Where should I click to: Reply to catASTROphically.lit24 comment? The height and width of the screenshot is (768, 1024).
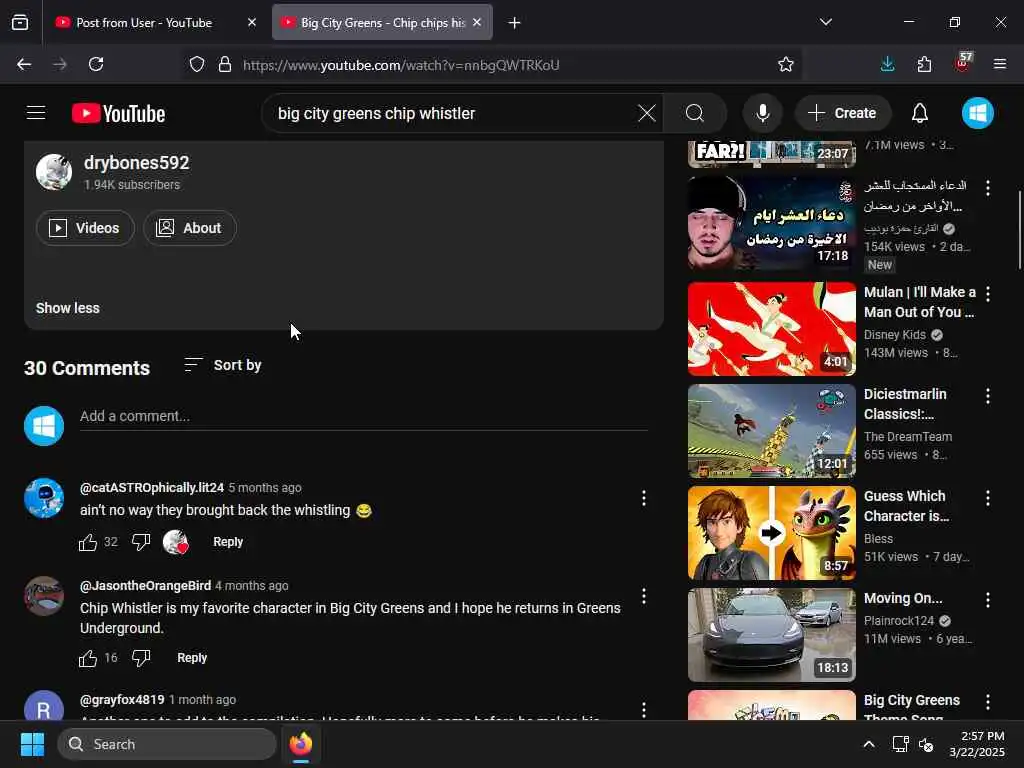[228, 542]
